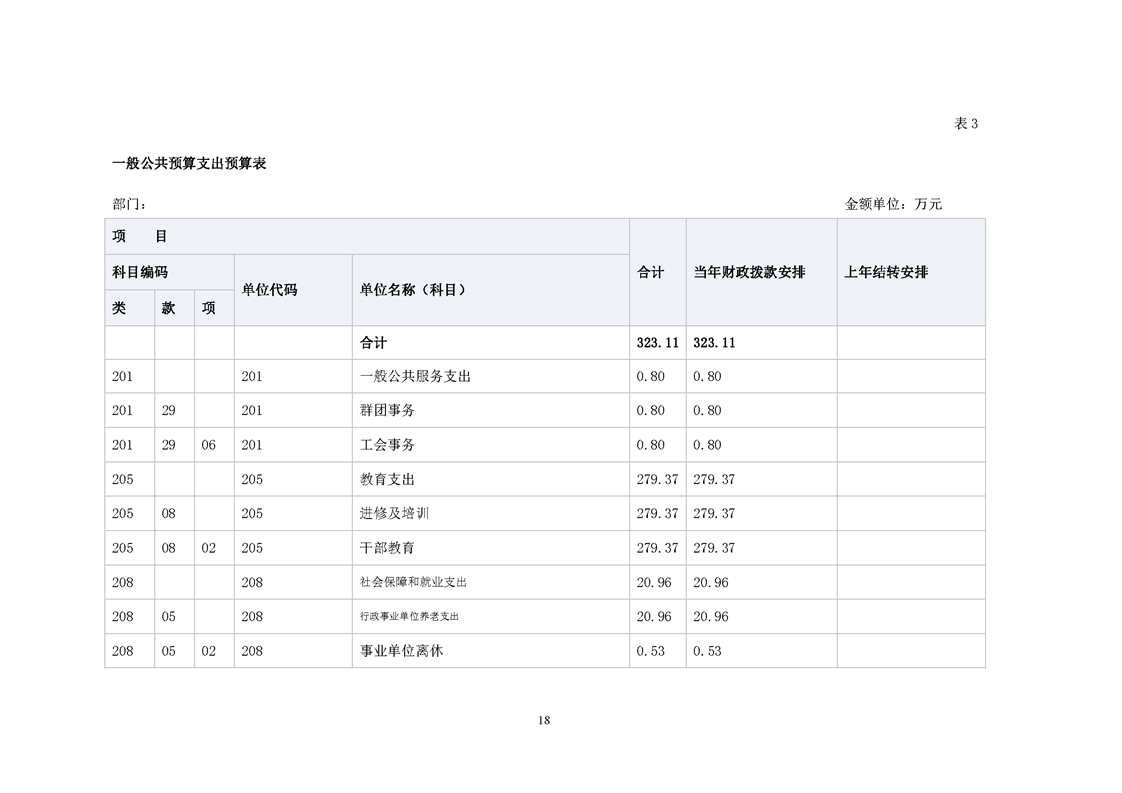Click the 表 3 label
Viewport: 1122px width, 793px height.
pyautogui.click(x=965, y=124)
